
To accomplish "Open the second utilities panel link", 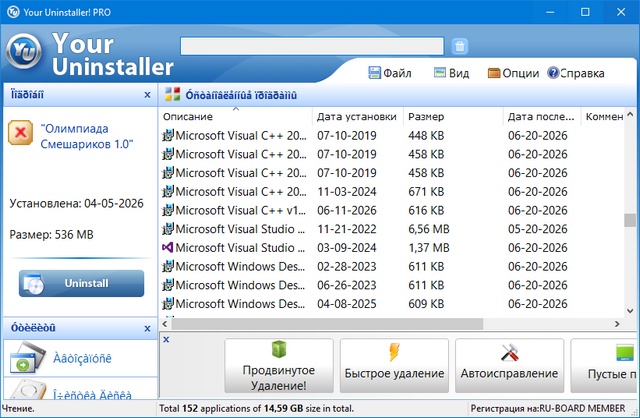I will pos(92,395).
